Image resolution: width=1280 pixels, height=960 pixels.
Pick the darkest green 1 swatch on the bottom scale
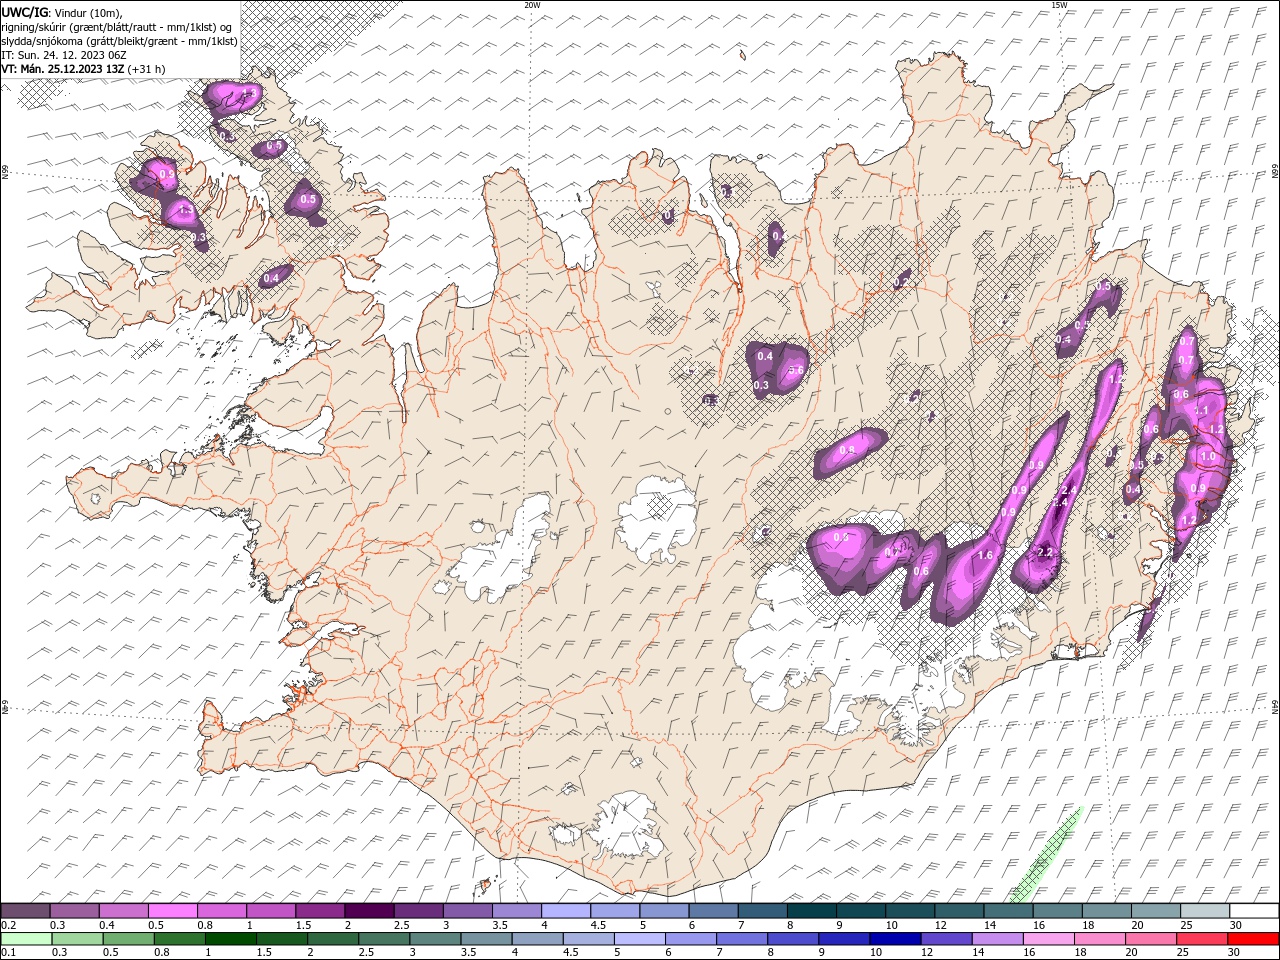point(231,939)
